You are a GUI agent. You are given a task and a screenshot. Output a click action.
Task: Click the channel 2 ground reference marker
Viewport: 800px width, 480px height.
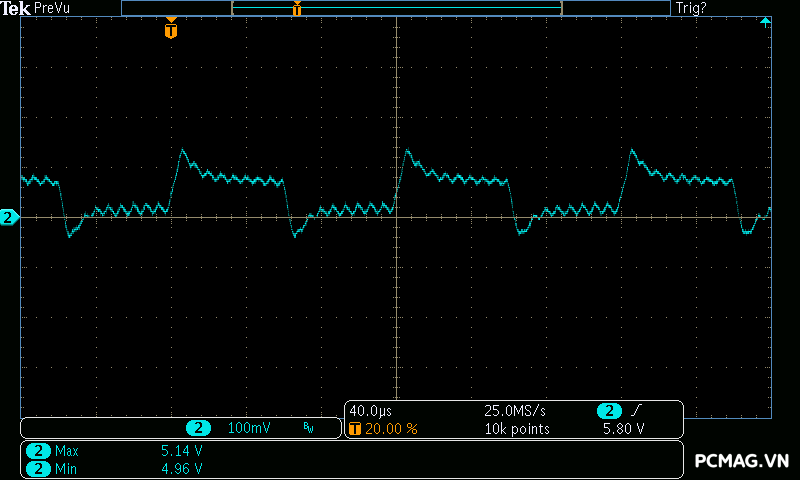[x=9, y=217]
